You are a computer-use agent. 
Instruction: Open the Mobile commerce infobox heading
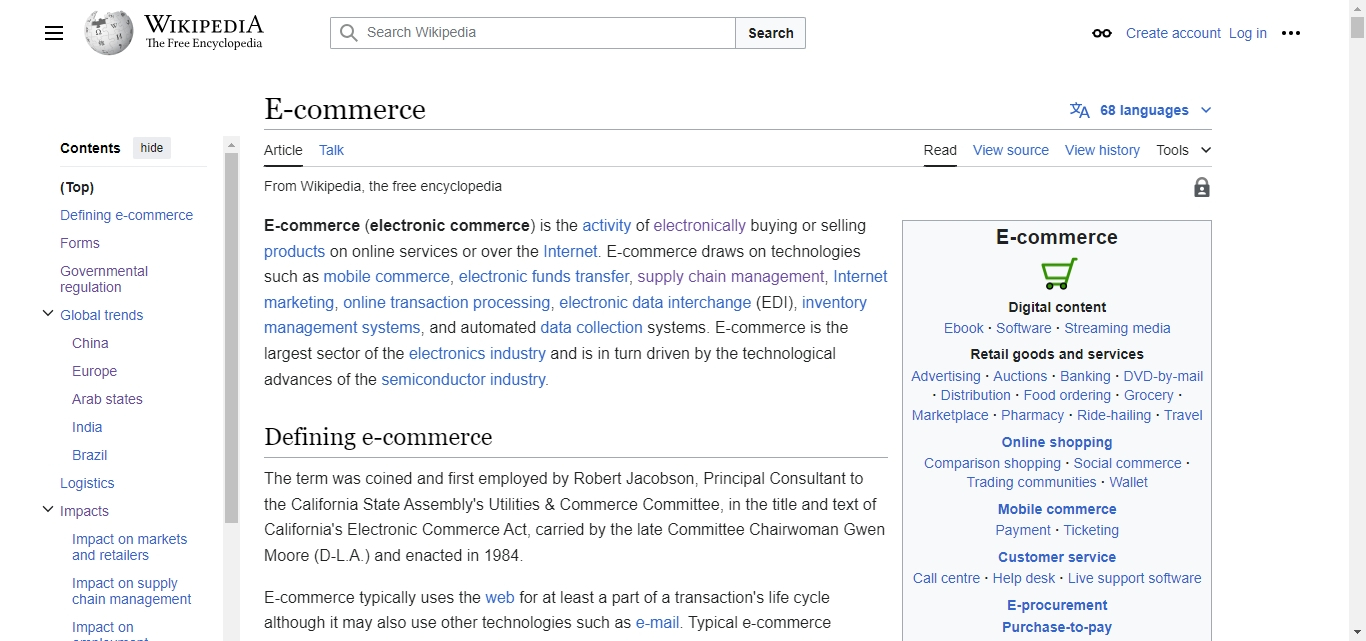1057,509
